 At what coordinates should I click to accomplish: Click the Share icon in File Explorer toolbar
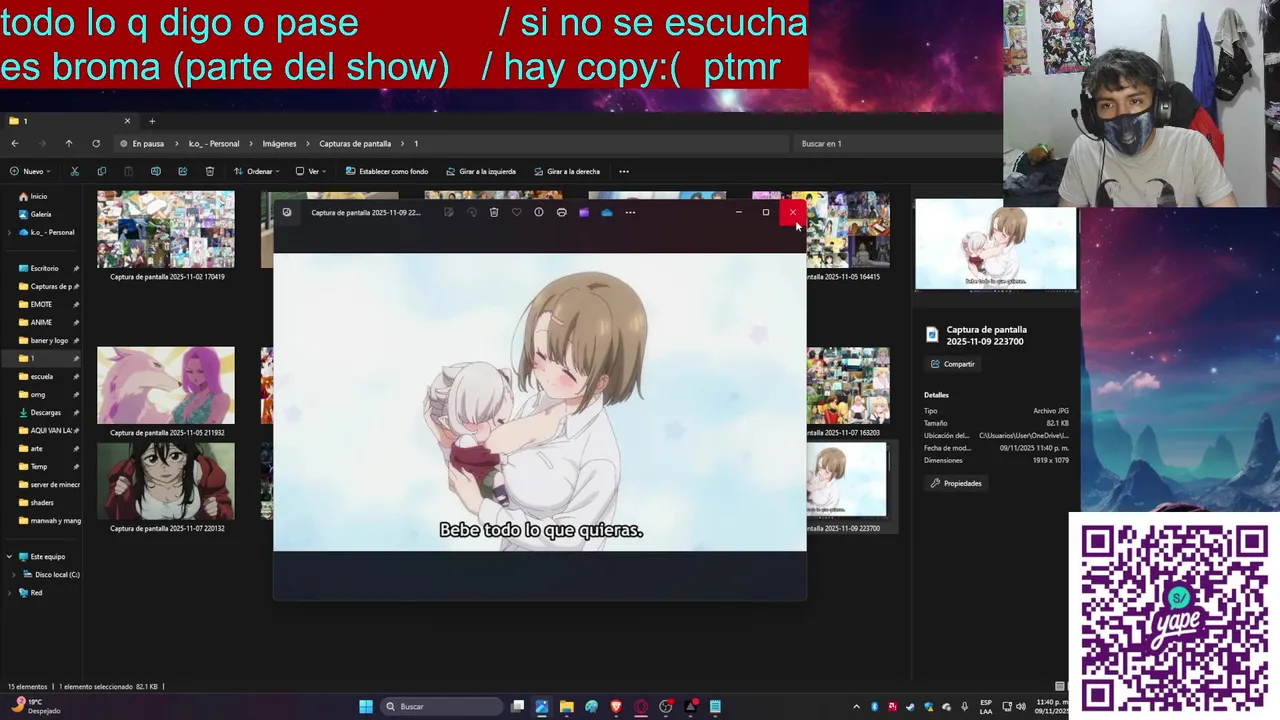(182, 171)
